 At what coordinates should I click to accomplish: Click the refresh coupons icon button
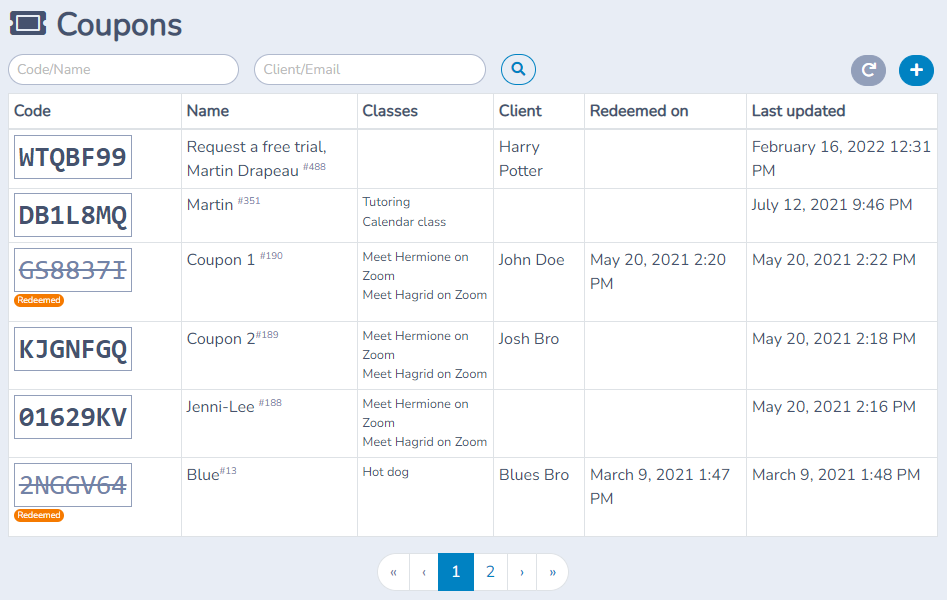pyautogui.click(x=868, y=70)
